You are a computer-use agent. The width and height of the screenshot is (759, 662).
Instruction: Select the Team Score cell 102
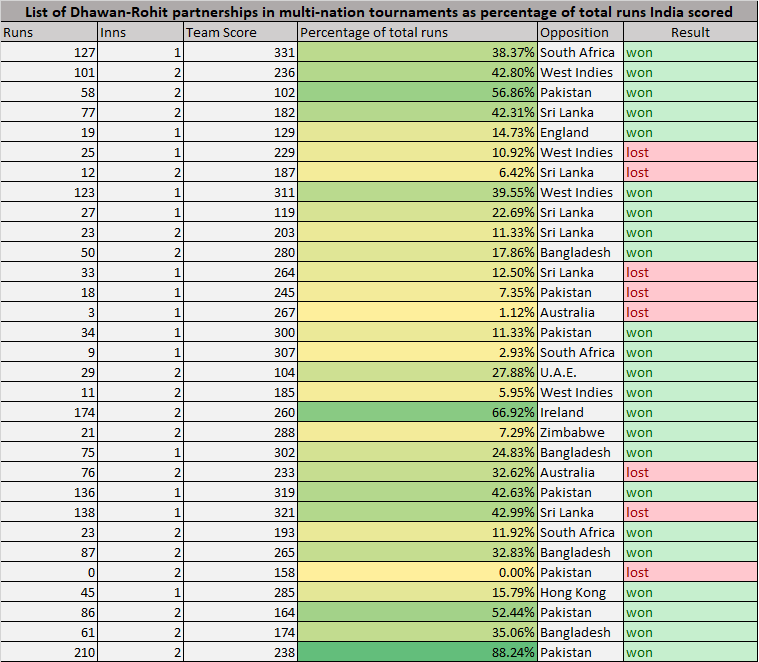pyautogui.click(x=241, y=92)
